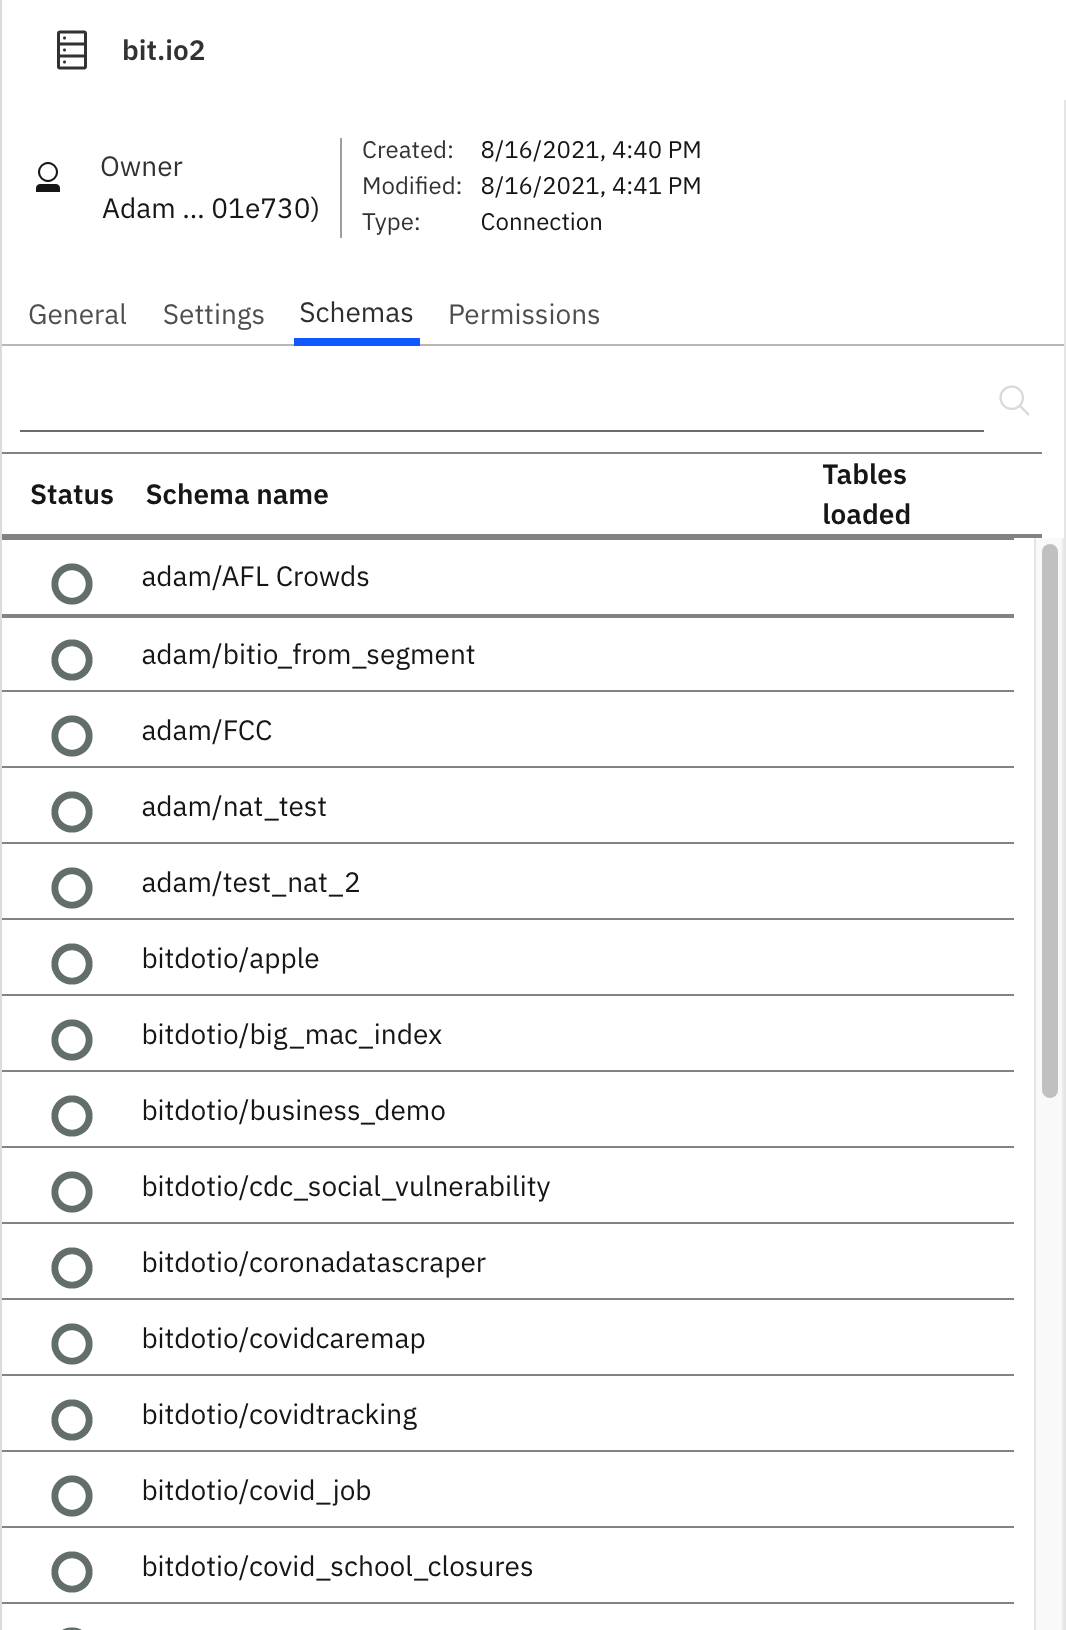
Task: Click the Tables loaded column header
Action: [866, 494]
